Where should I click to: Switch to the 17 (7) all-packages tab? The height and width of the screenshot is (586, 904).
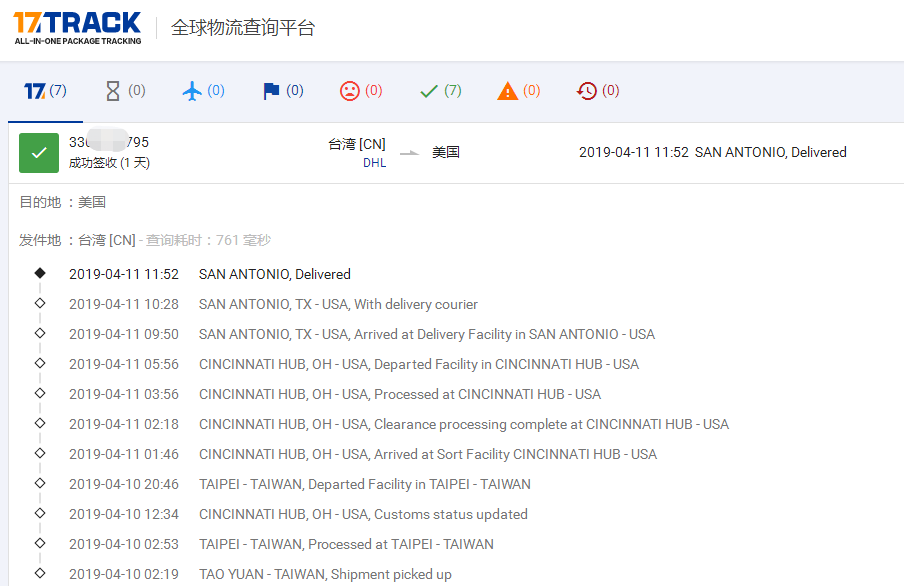point(44,90)
